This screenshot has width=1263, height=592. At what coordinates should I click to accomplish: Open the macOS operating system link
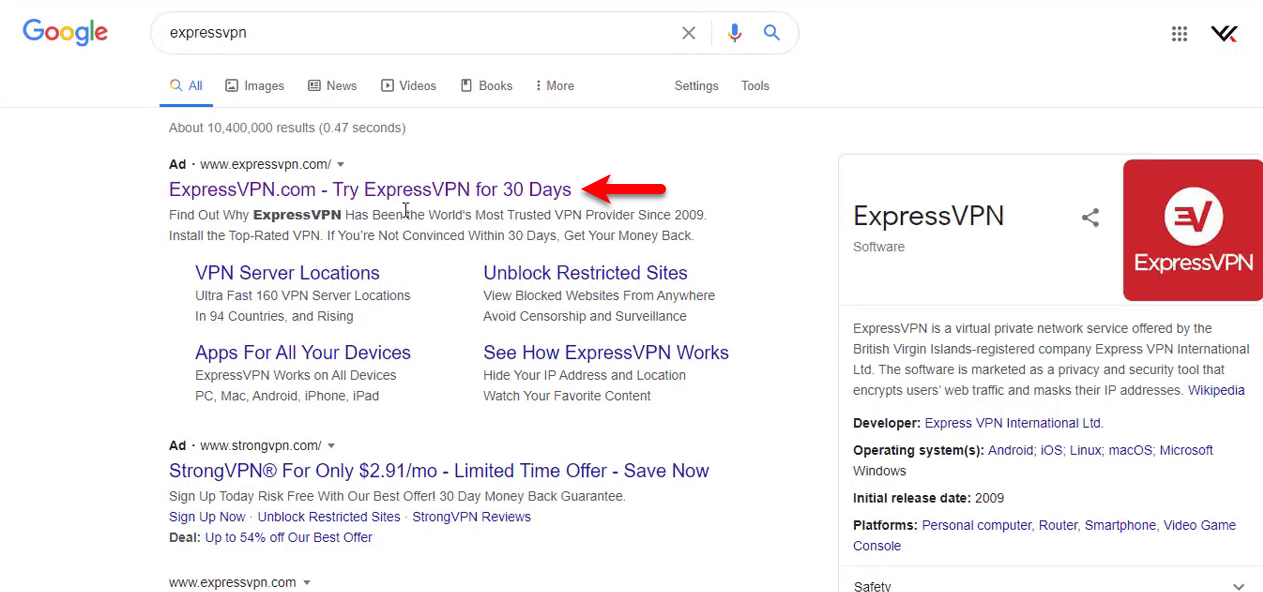1131,451
